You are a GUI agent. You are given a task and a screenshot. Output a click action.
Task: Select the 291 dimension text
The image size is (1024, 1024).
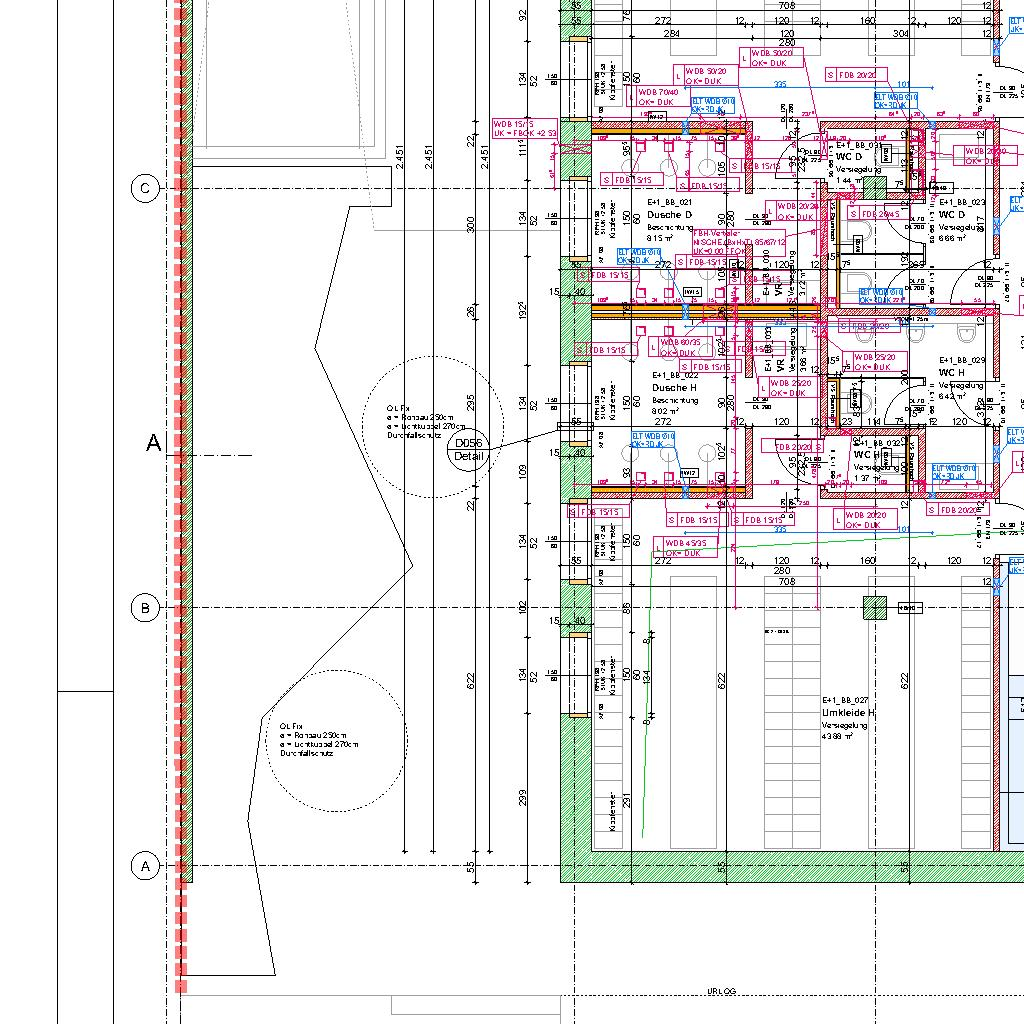pos(627,801)
